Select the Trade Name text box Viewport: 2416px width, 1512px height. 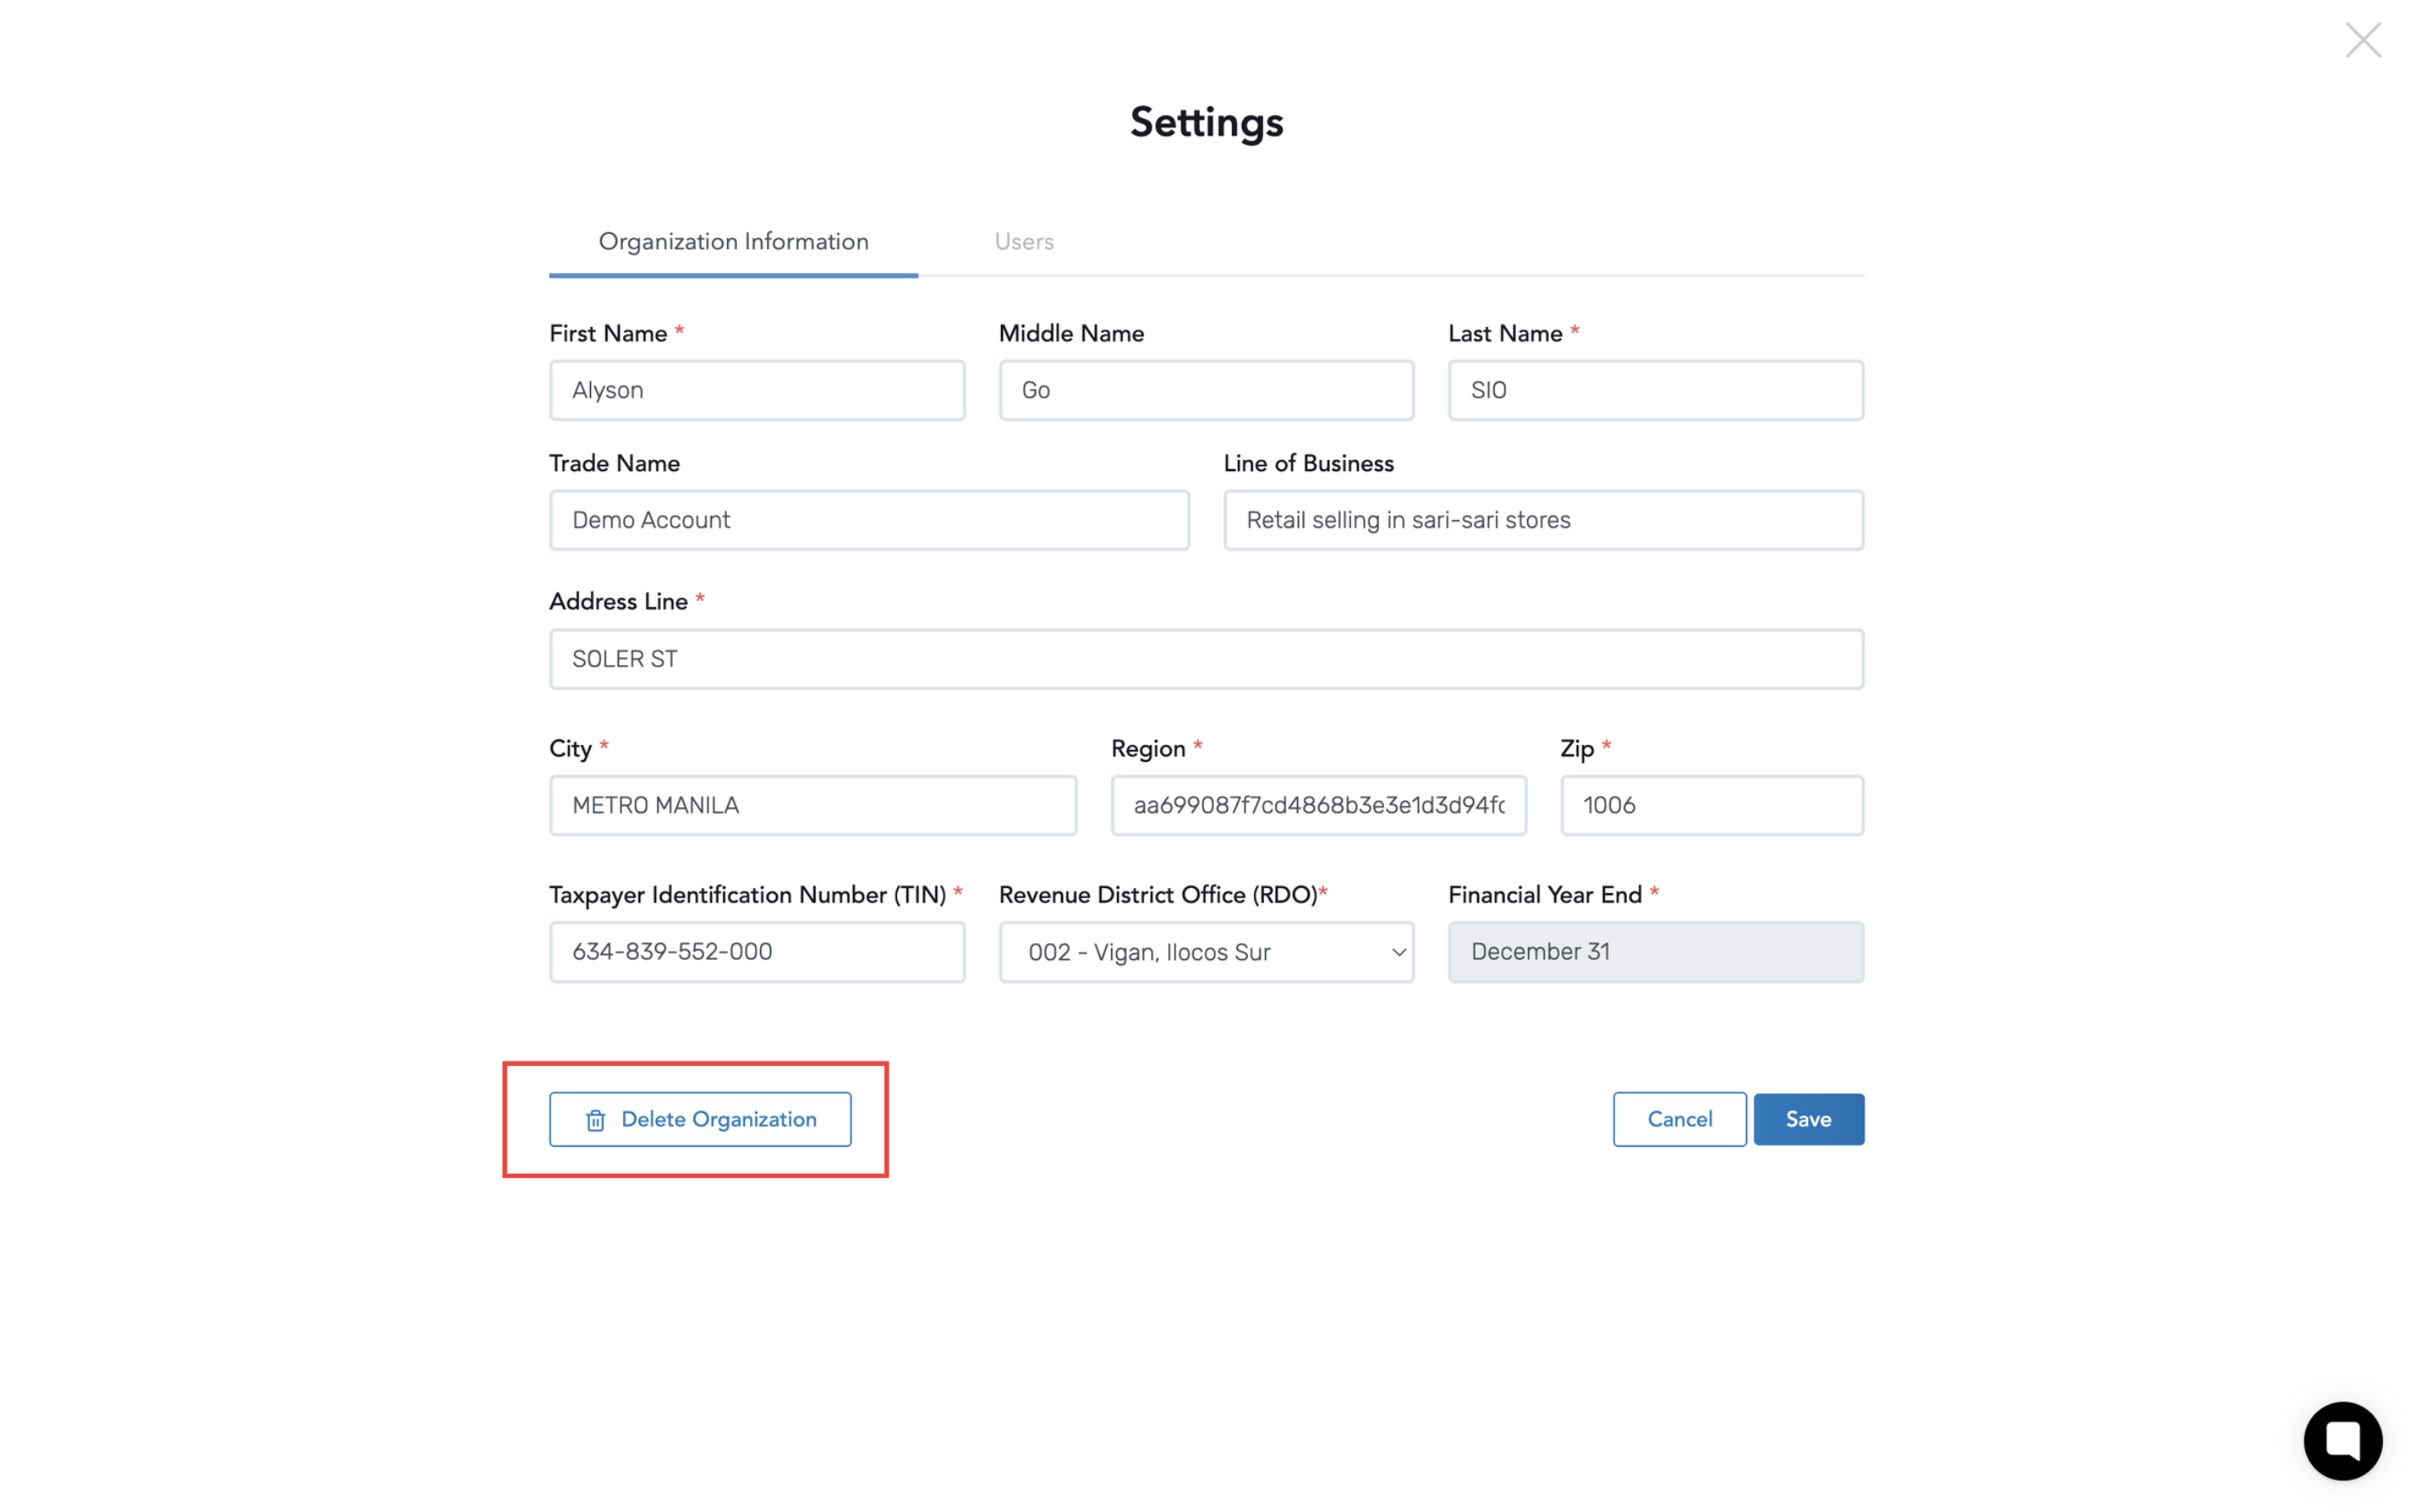868,520
